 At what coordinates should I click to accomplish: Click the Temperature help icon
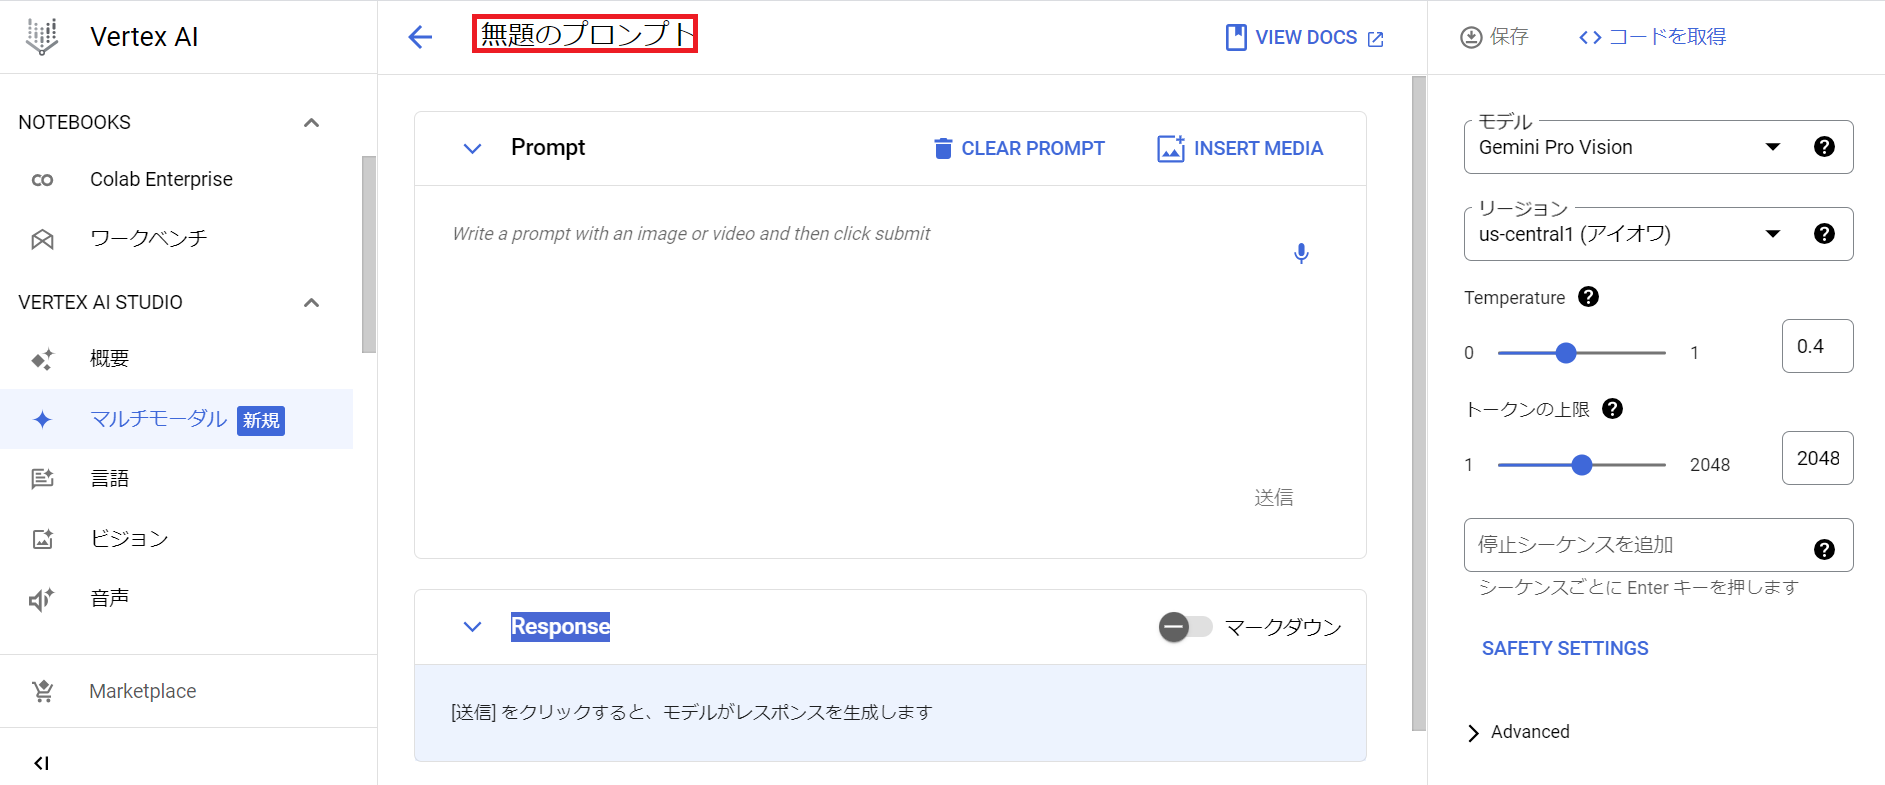point(1588,297)
